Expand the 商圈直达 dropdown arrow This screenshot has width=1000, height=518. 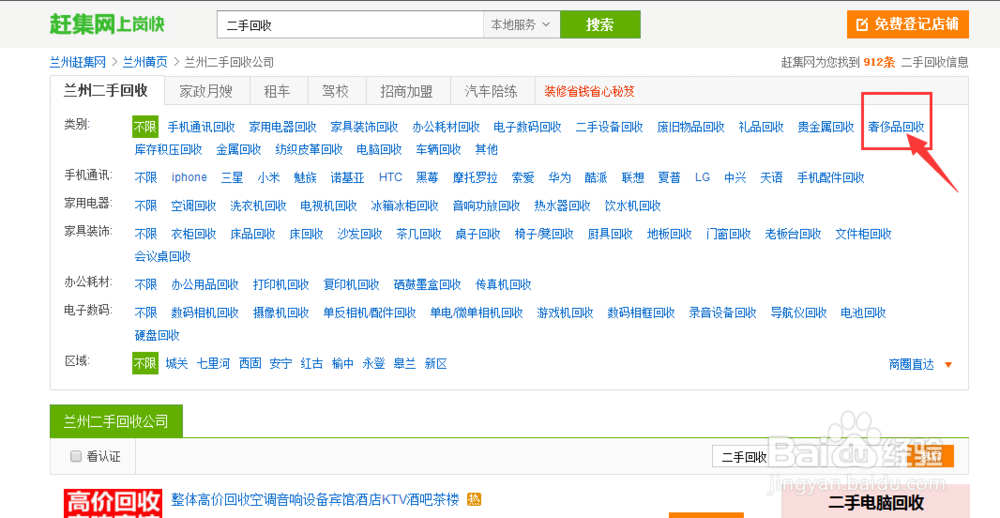pyautogui.click(x=948, y=365)
